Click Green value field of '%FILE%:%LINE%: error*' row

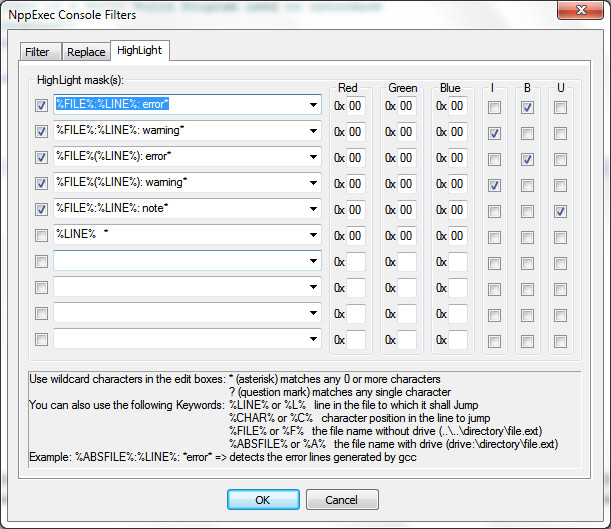tap(407, 106)
